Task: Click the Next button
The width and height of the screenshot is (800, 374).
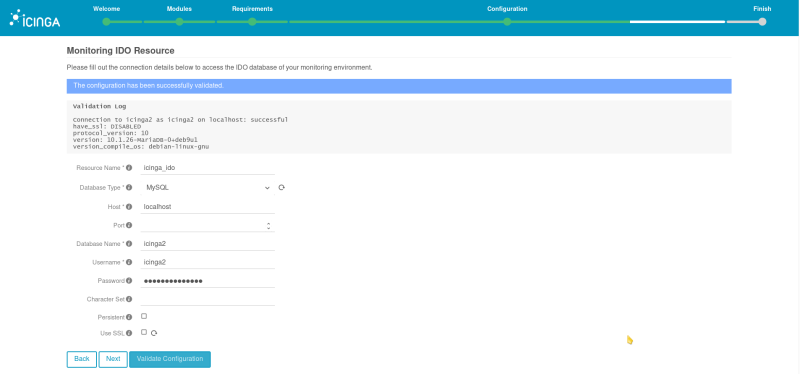Action: [x=113, y=359]
